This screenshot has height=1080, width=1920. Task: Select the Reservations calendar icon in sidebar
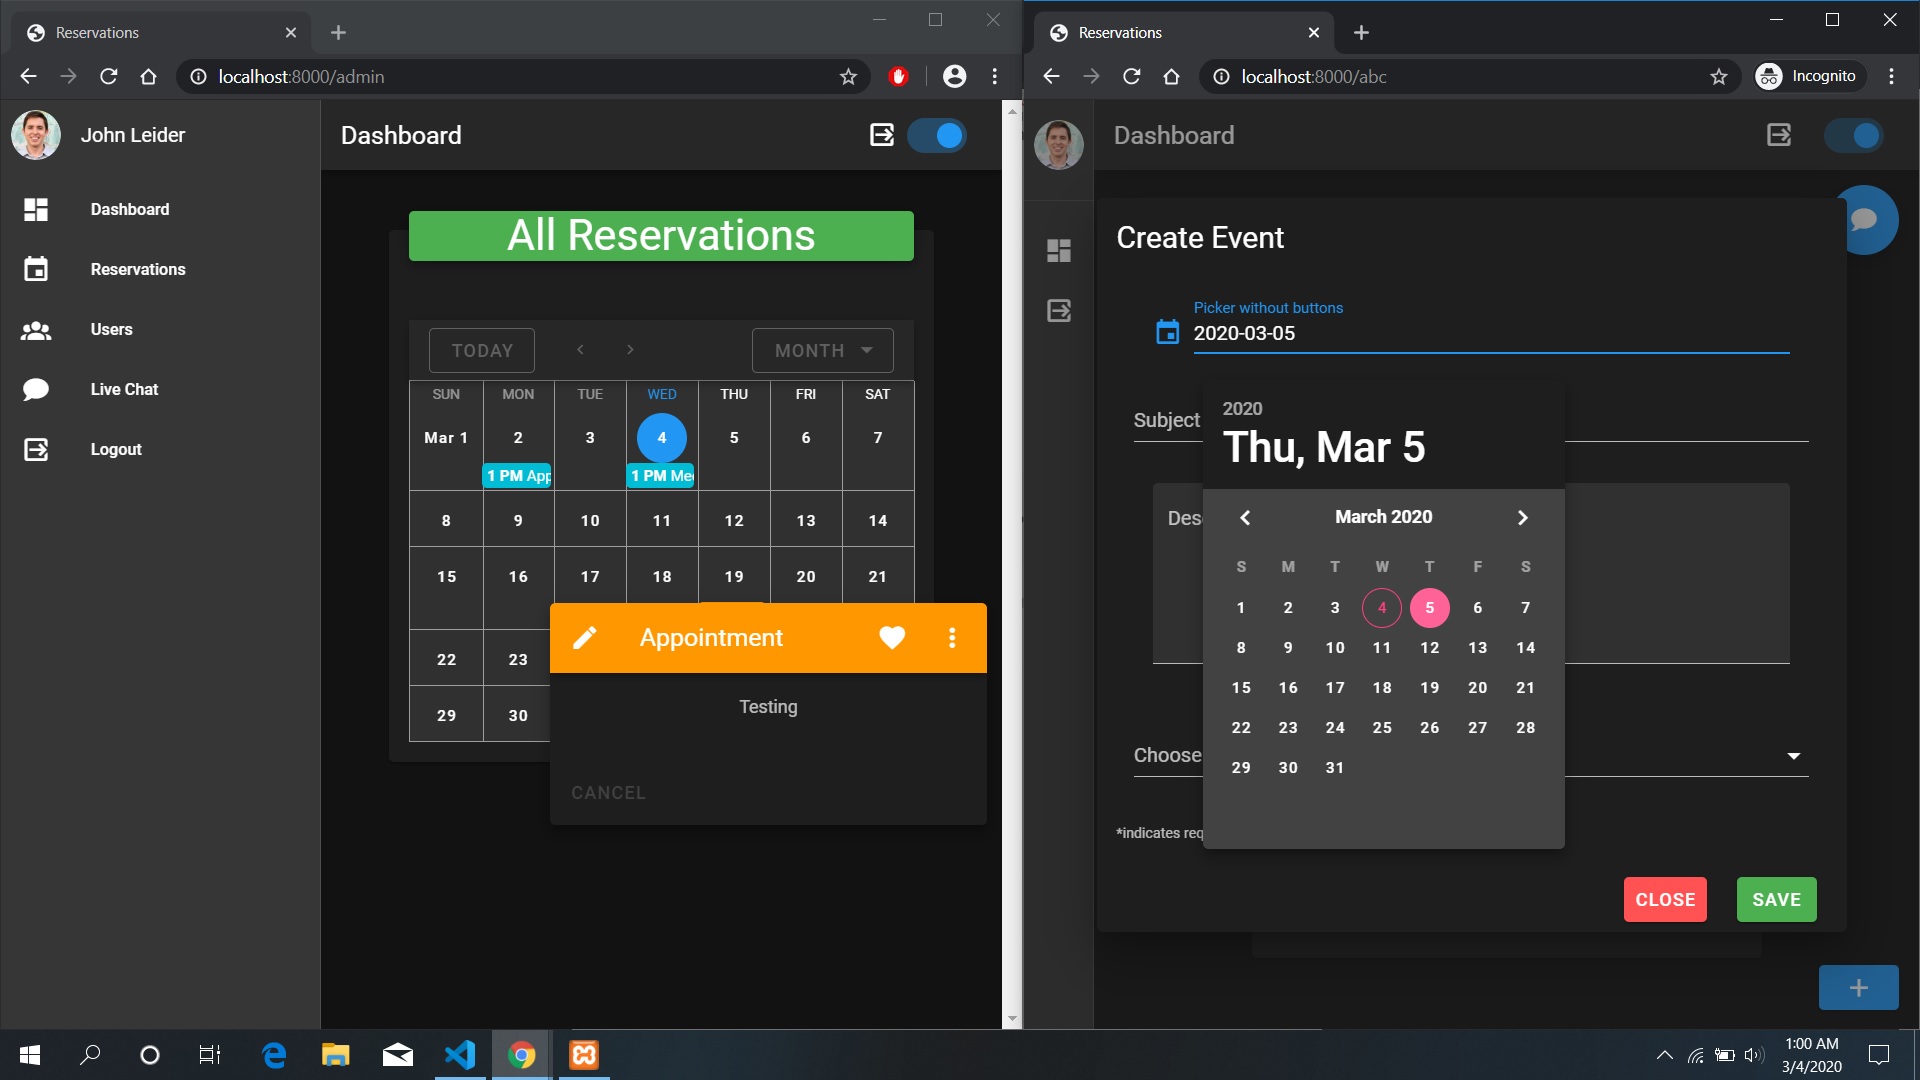tap(36, 269)
